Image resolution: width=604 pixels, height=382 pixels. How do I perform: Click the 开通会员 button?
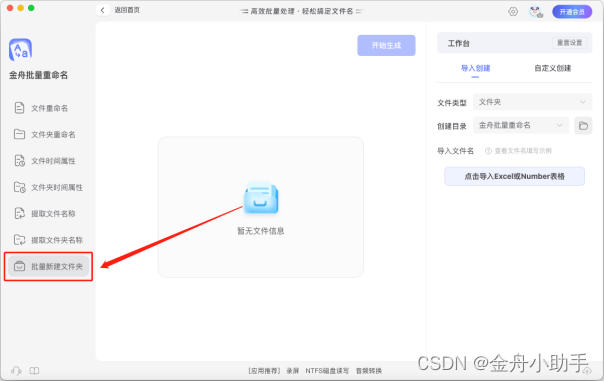pos(572,12)
